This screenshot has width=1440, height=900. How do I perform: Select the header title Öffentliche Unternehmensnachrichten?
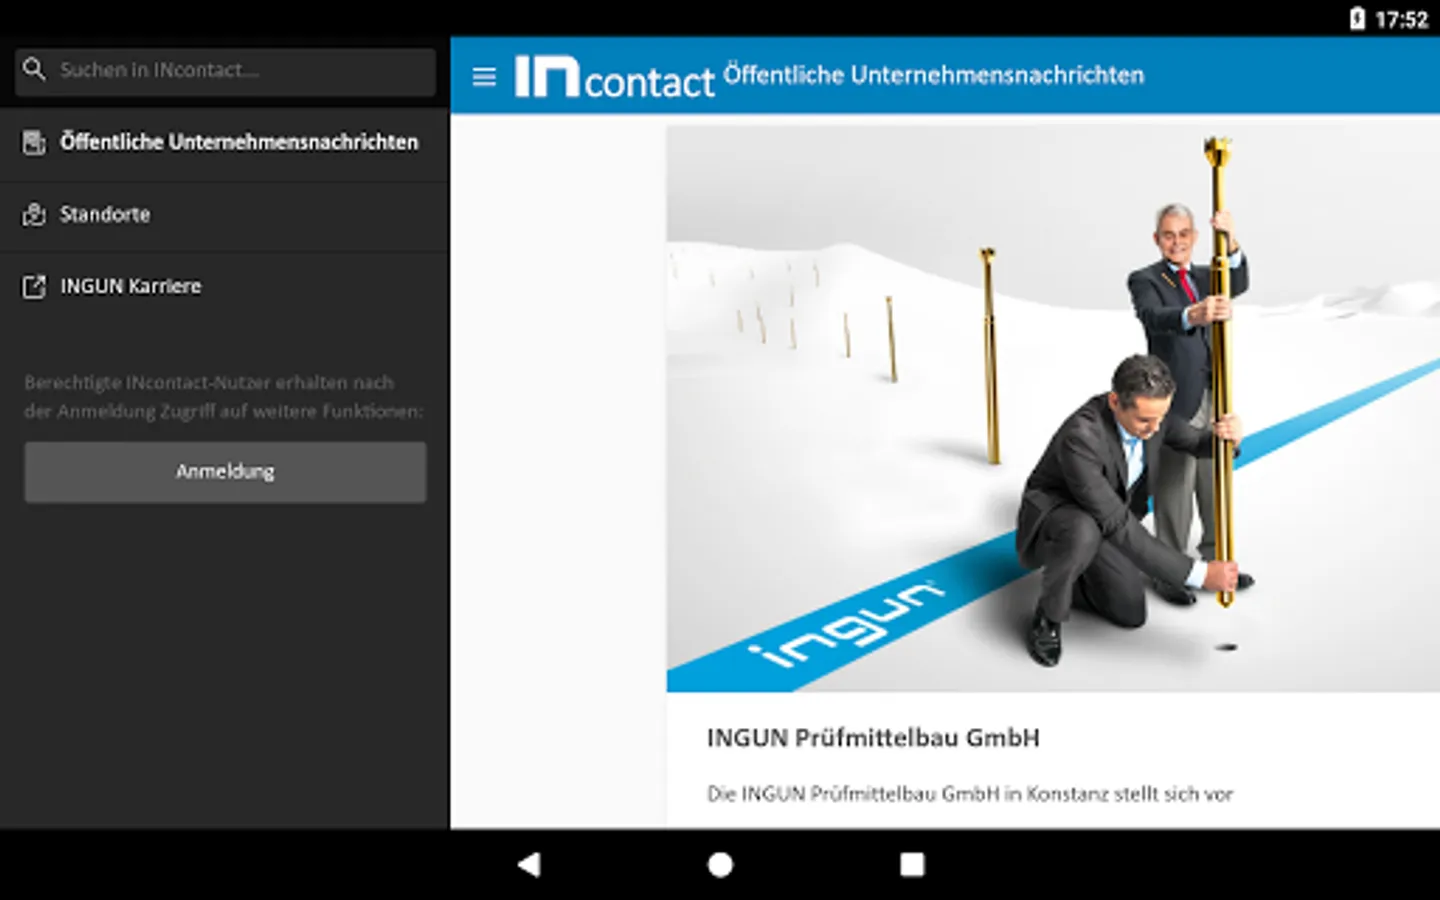[x=933, y=75]
